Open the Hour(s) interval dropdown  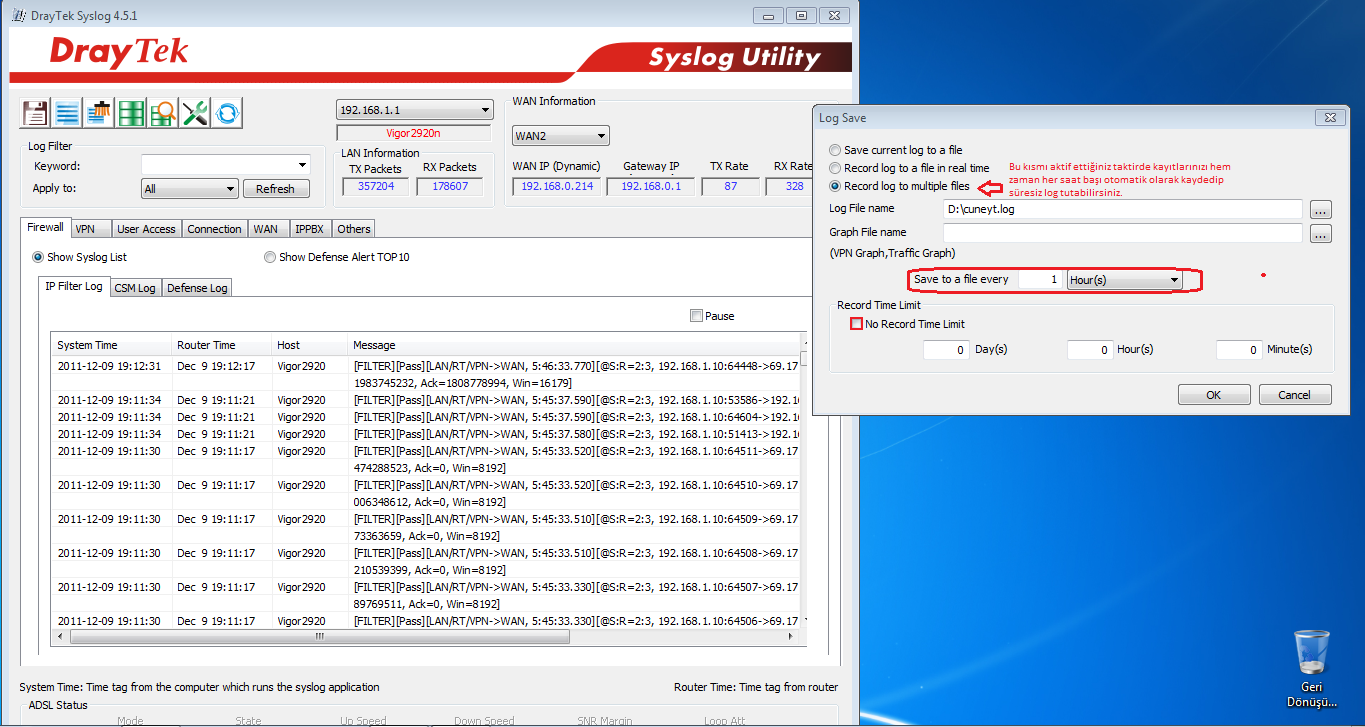(x=1124, y=281)
